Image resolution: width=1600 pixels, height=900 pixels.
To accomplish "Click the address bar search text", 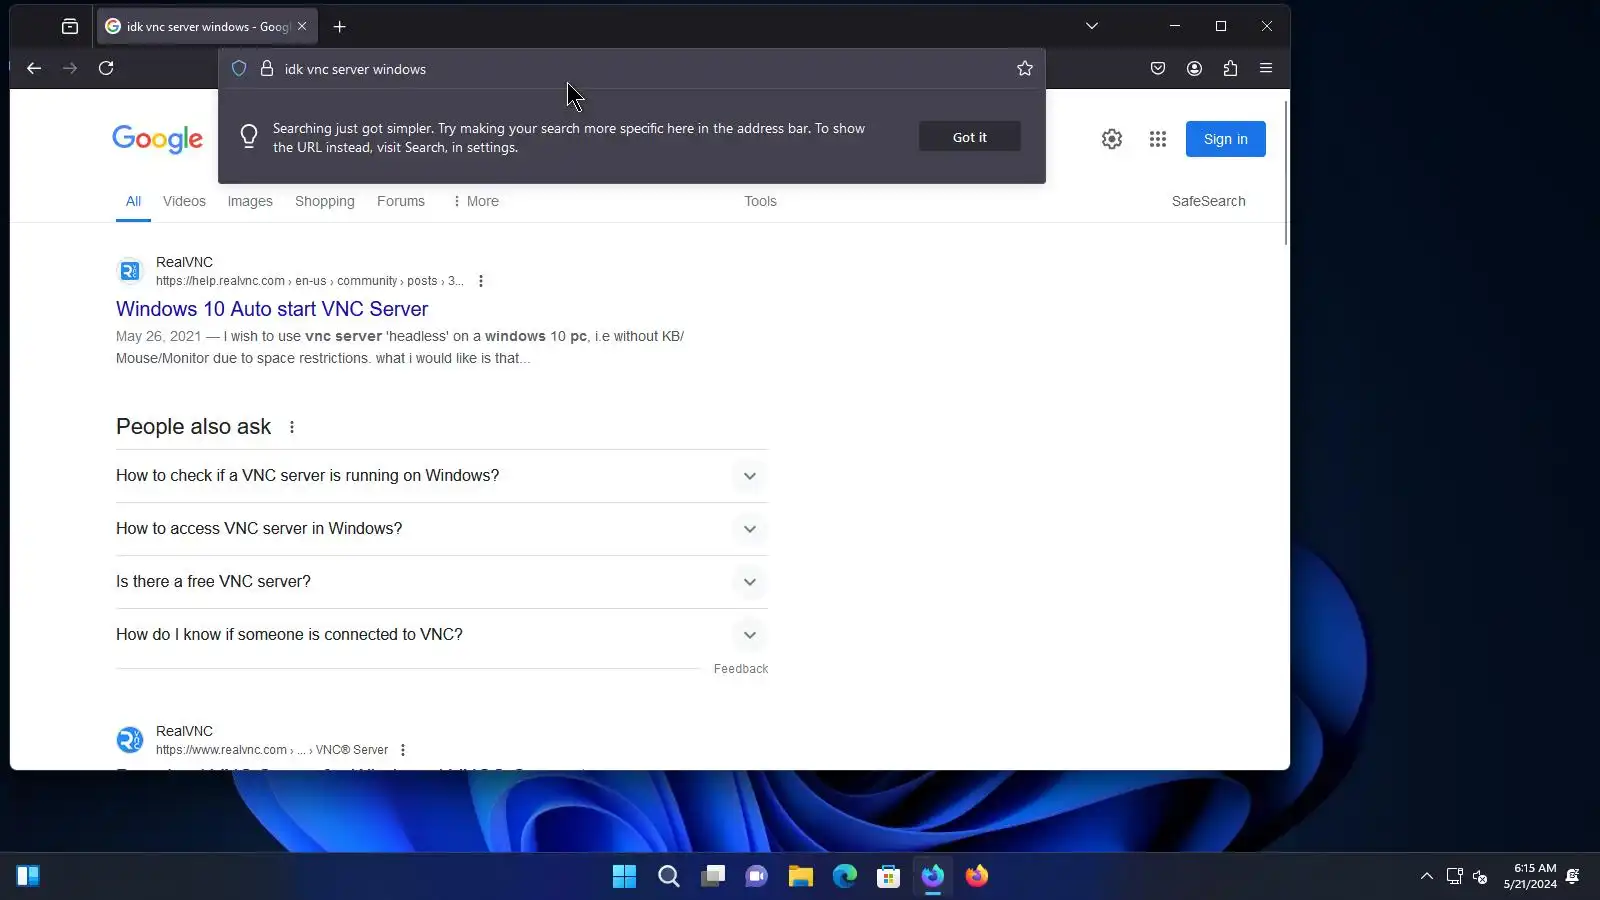I will pos(355,69).
